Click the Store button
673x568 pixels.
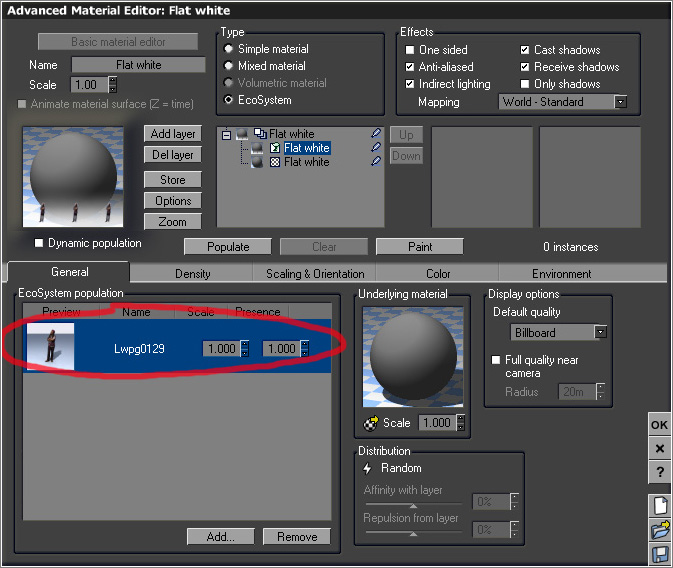pos(173,179)
